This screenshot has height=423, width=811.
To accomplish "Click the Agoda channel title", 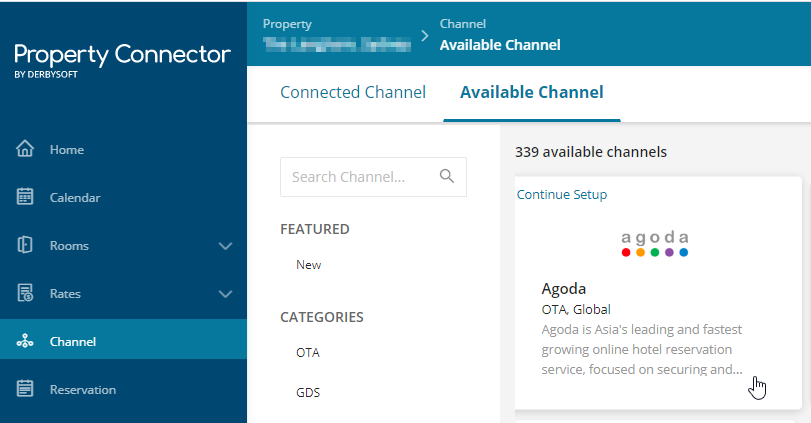I will point(563,289).
